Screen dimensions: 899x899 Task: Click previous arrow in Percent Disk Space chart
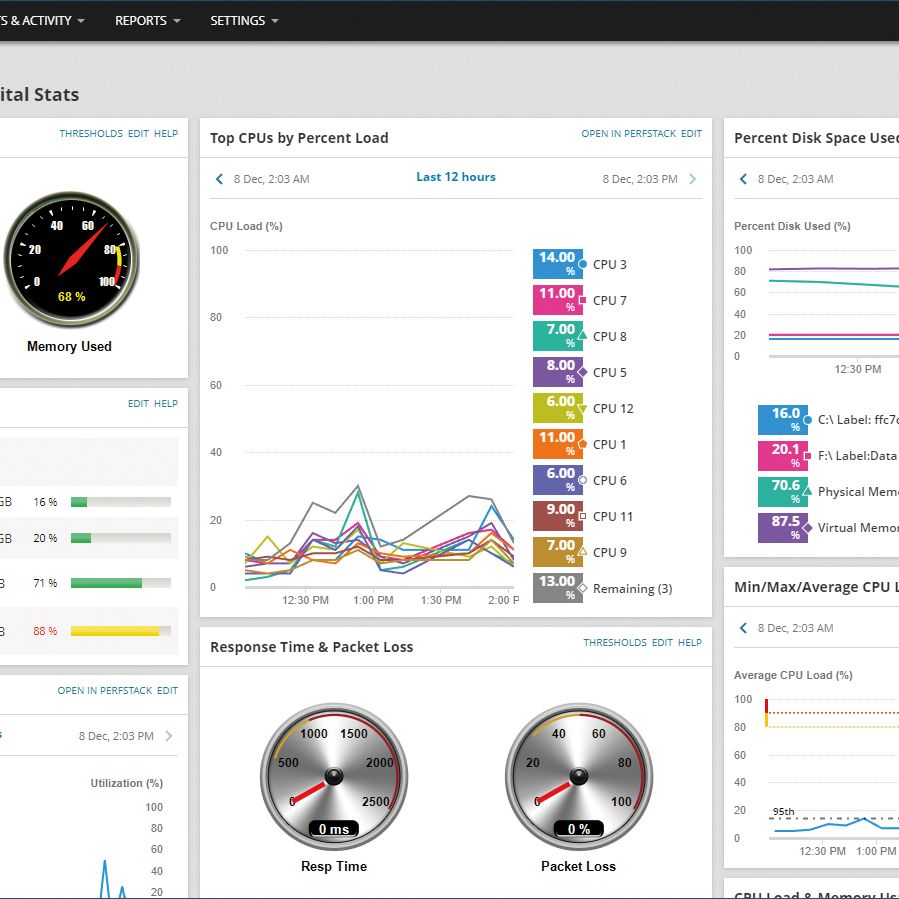tap(743, 179)
